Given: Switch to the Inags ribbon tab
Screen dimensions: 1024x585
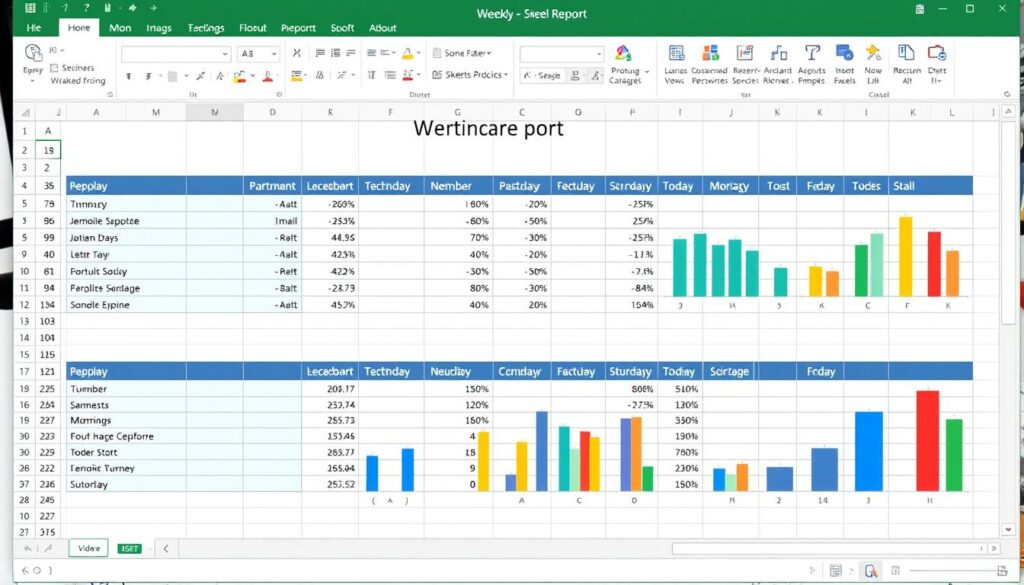Looking at the screenshot, I should pos(159,28).
